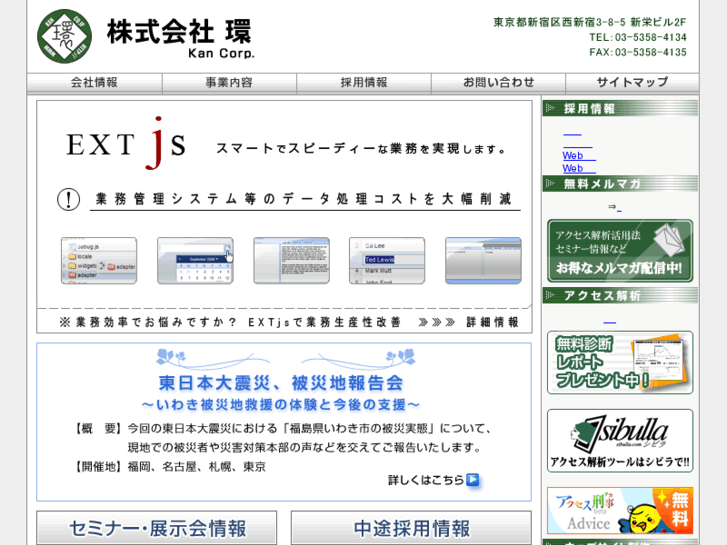This screenshot has width=727, height=545.
Task: Click the 採用情報 sidebar section header
Action: pyautogui.click(x=620, y=109)
